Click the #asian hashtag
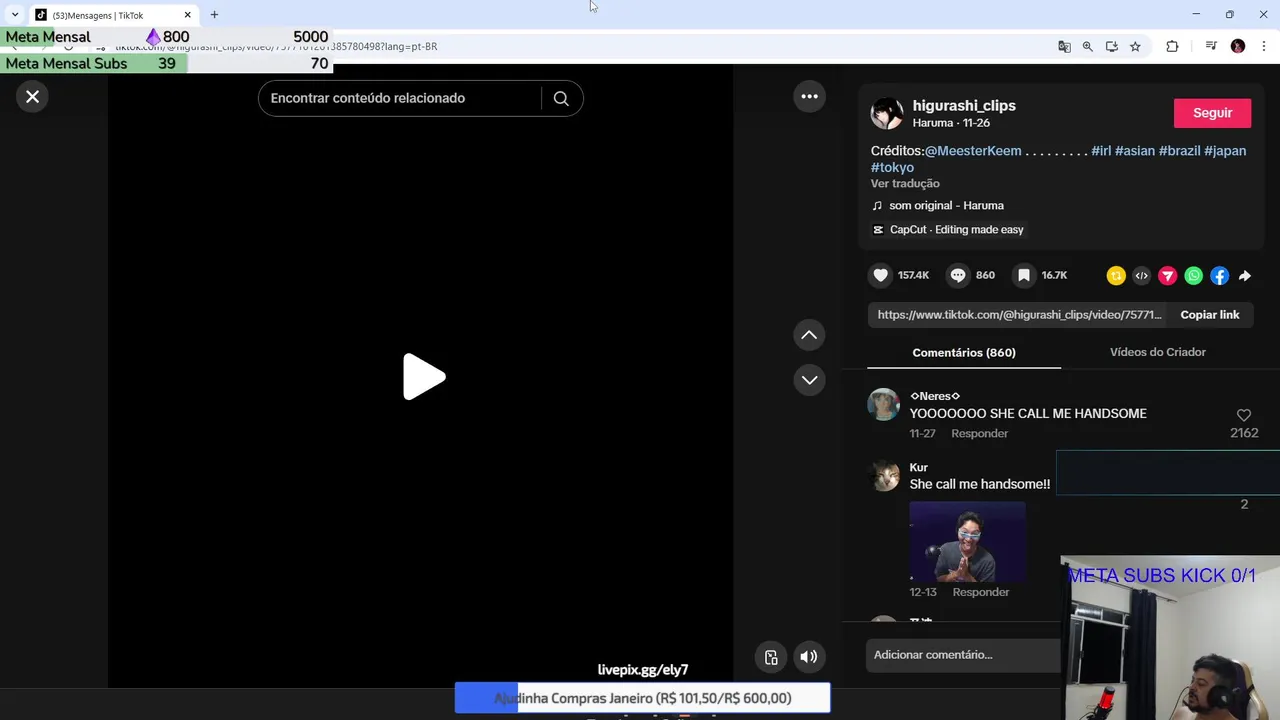The height and width of the screenshot is (720, 1280). point(1135,151)
